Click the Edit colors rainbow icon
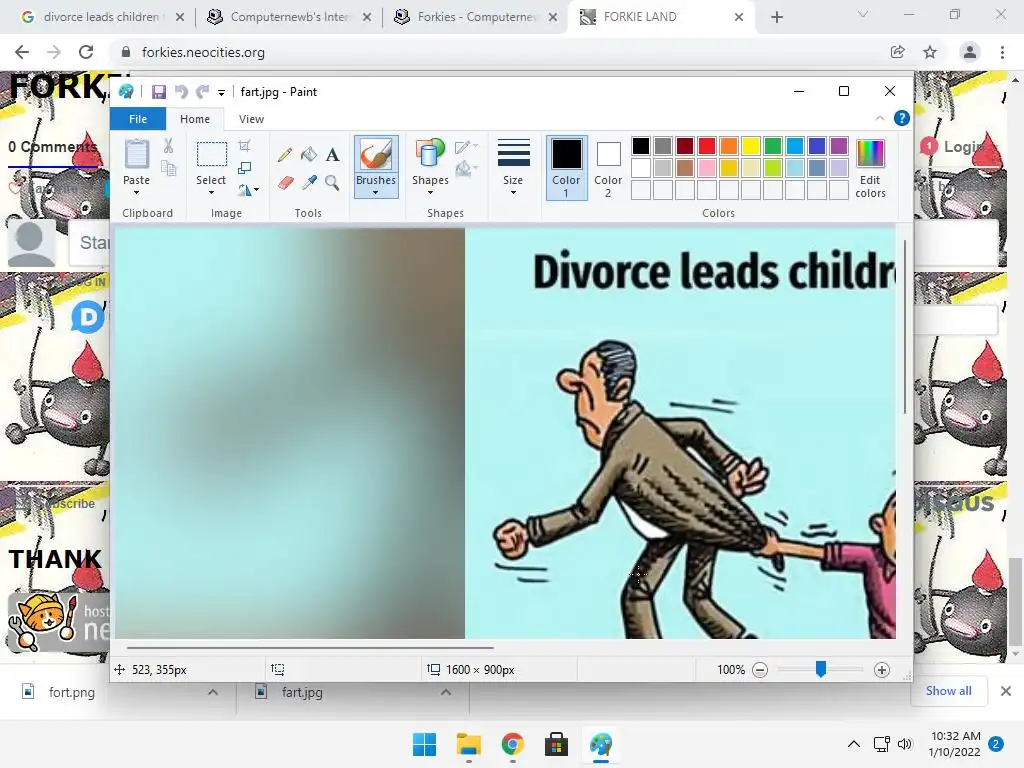 pyautogui.click(x=870, y=154)
